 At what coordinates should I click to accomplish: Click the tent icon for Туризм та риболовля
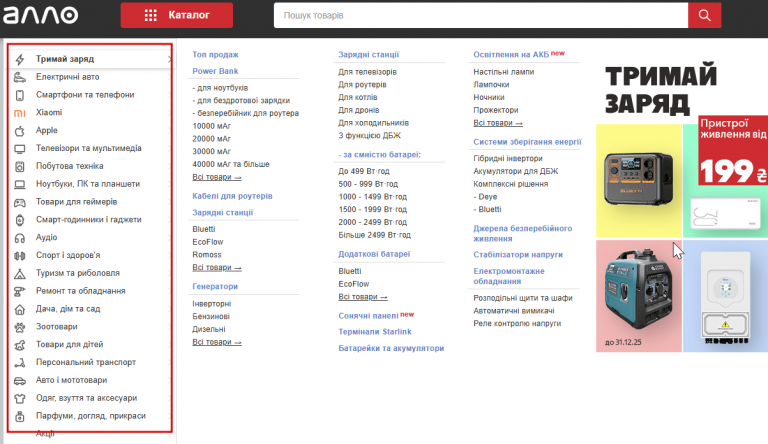(x=20, y=273)
